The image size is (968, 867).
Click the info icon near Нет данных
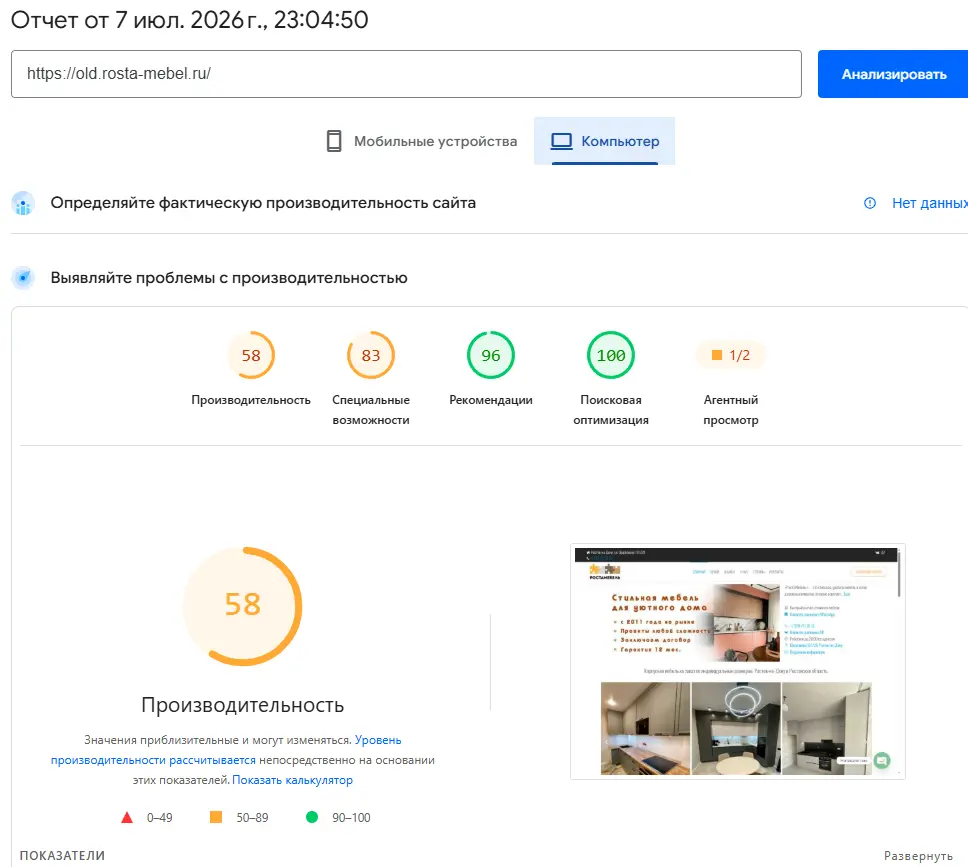[x=870, y=203]
